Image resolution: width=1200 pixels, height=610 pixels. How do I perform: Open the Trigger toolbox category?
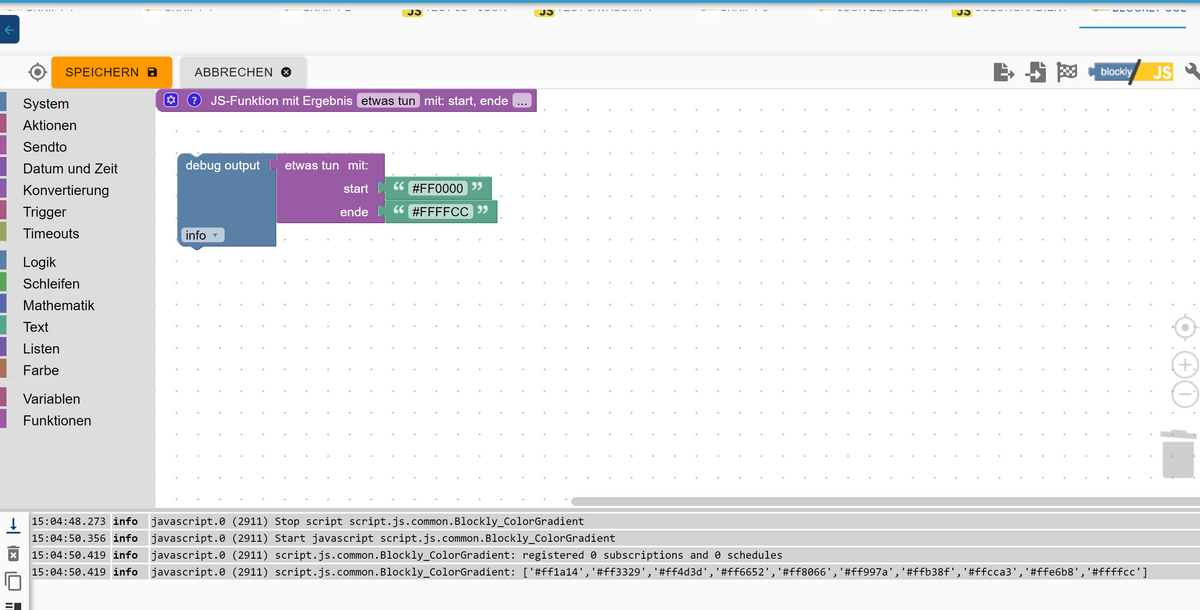point(77,212)
